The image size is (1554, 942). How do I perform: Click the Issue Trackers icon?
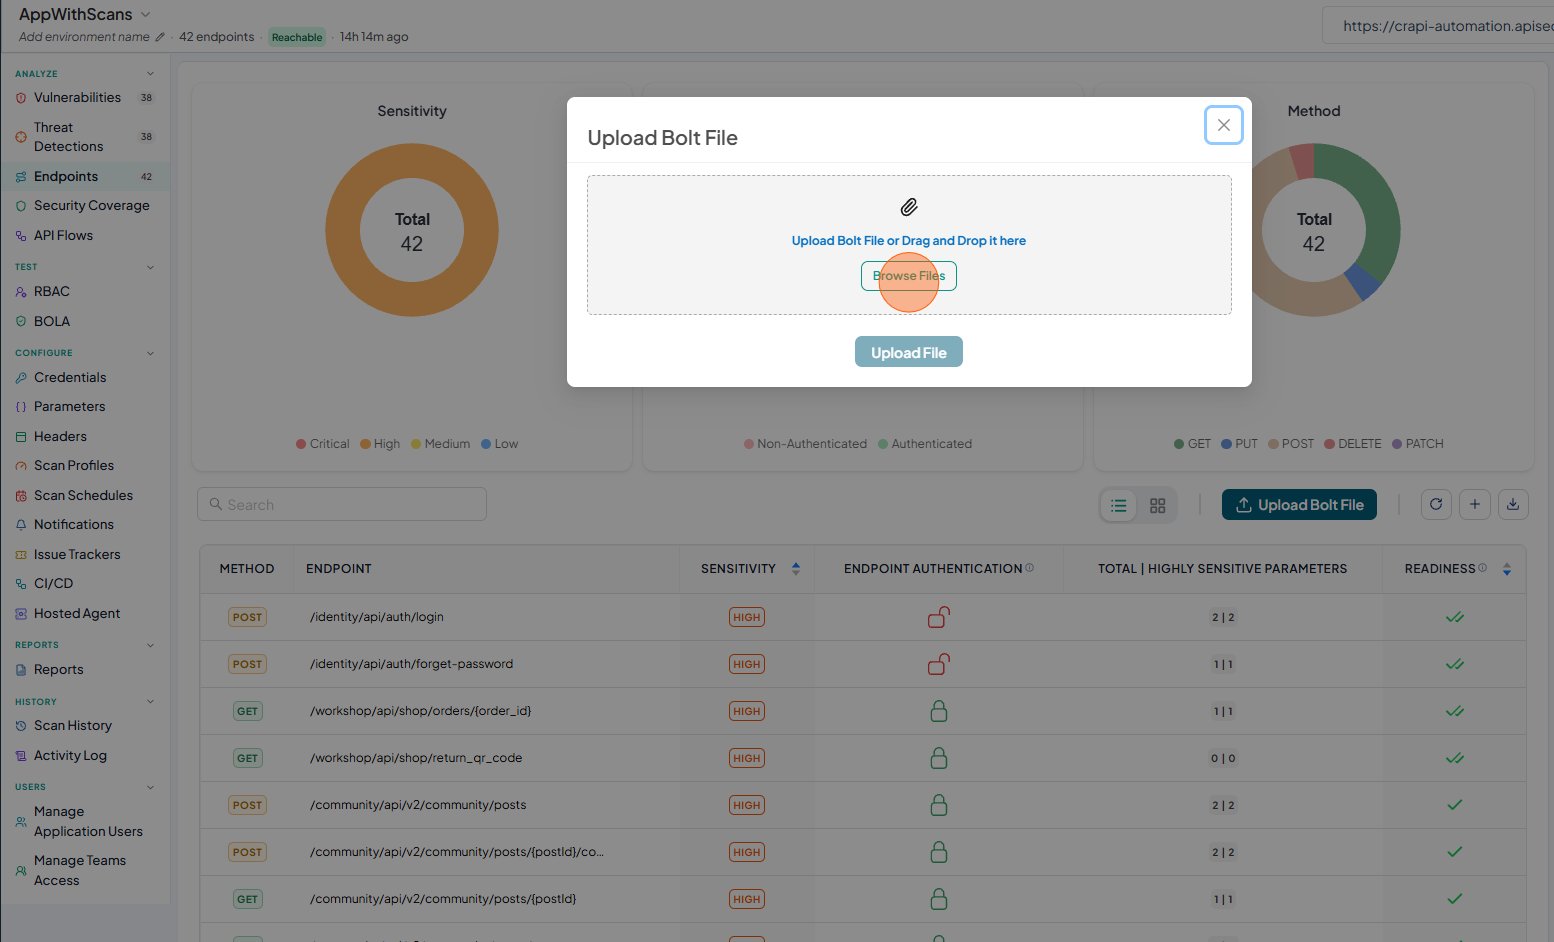[21, 555]
